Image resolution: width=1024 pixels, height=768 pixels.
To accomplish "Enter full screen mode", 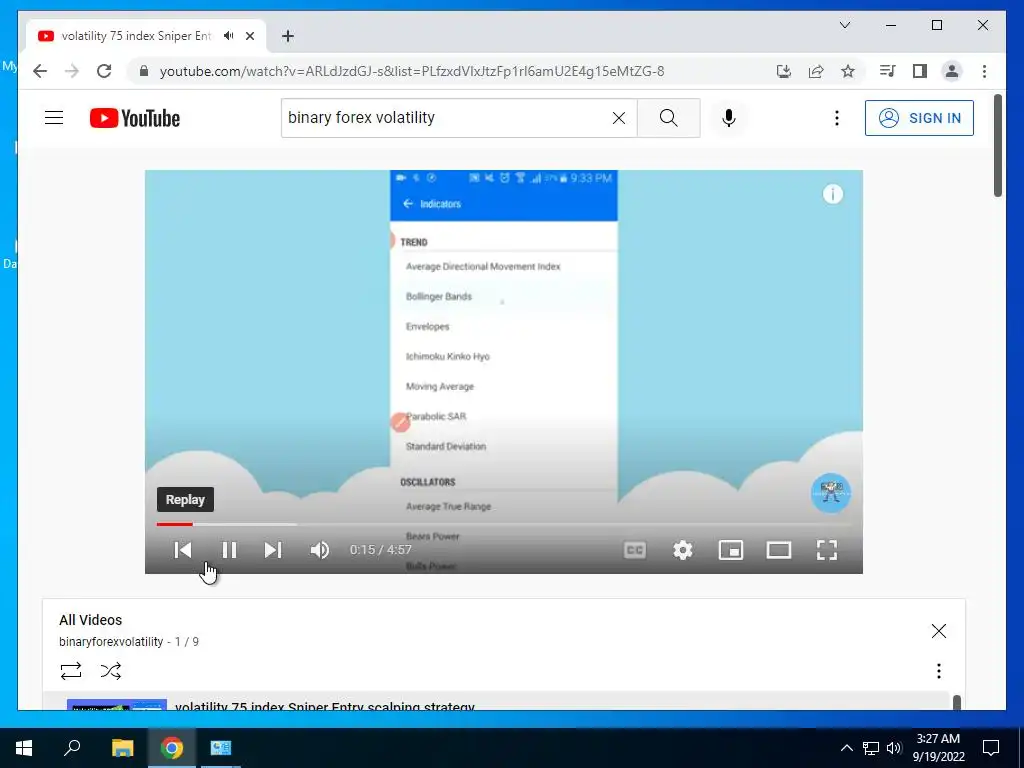I will [827, 550].
